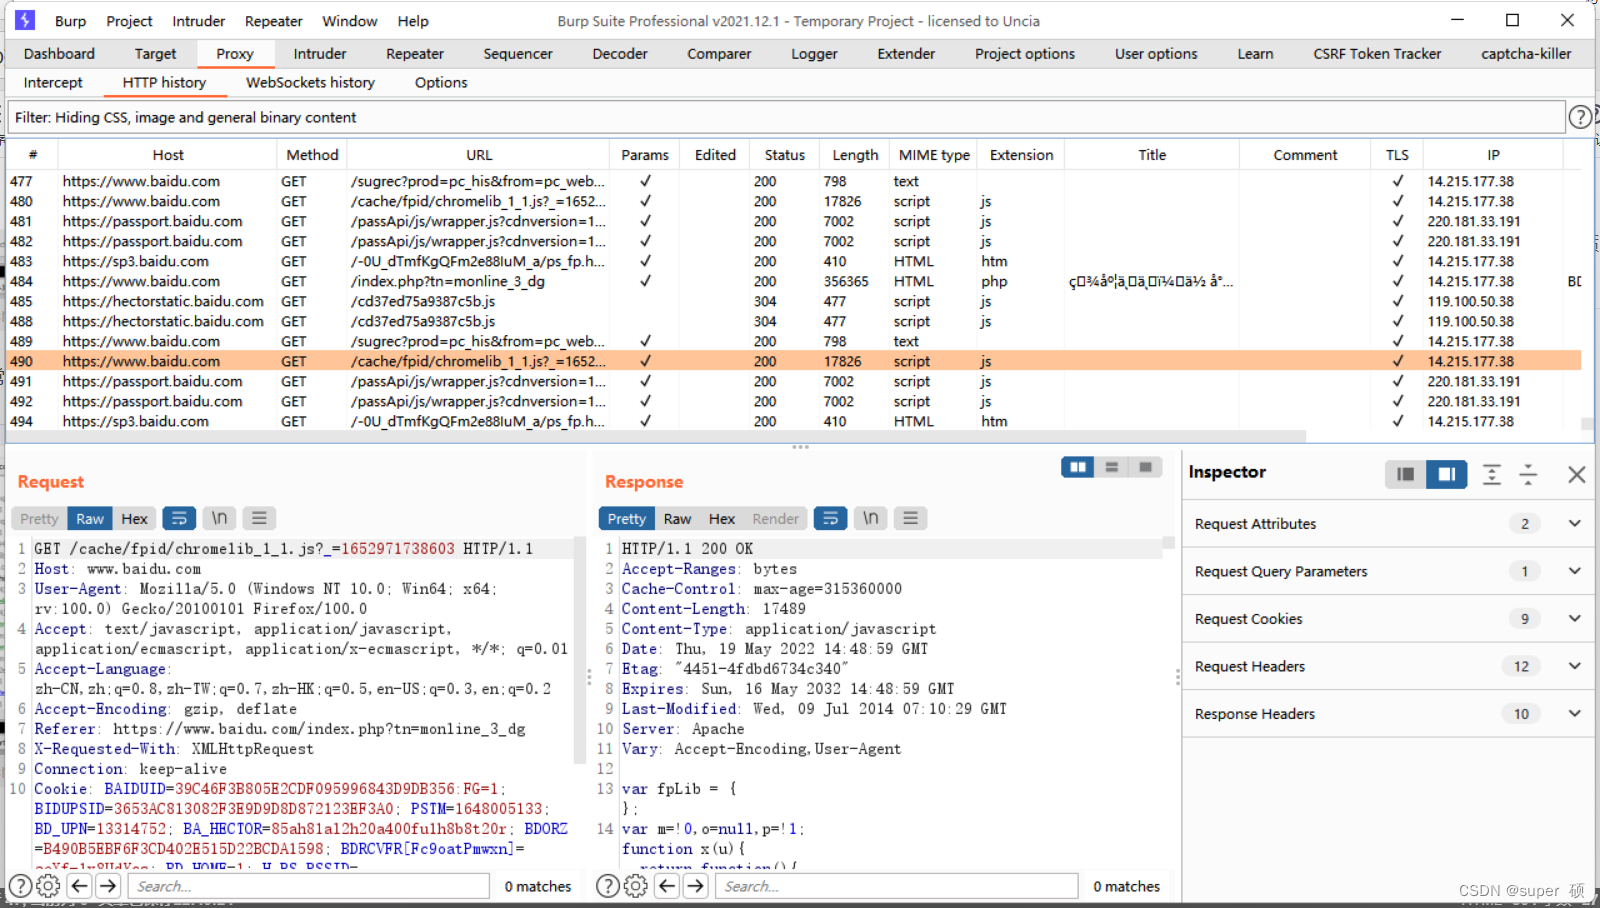Close the Inspector panel
Image resolution: width=1600 pixels, height=908 pixels.
coord(1577,475)
